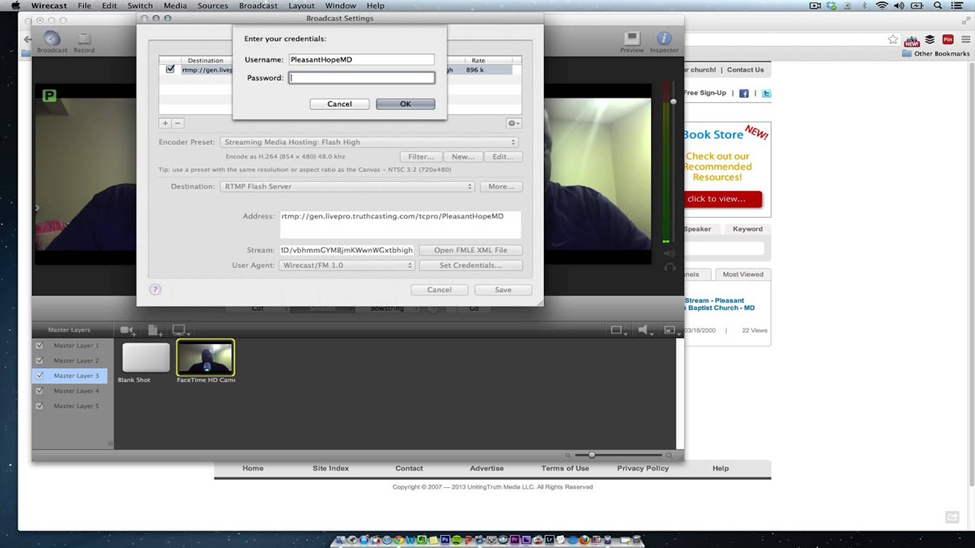This screenshot has height=548, width=975.
Task: Open the Destination RTMP Flash Server dropdown
Action: click(348, 187)
